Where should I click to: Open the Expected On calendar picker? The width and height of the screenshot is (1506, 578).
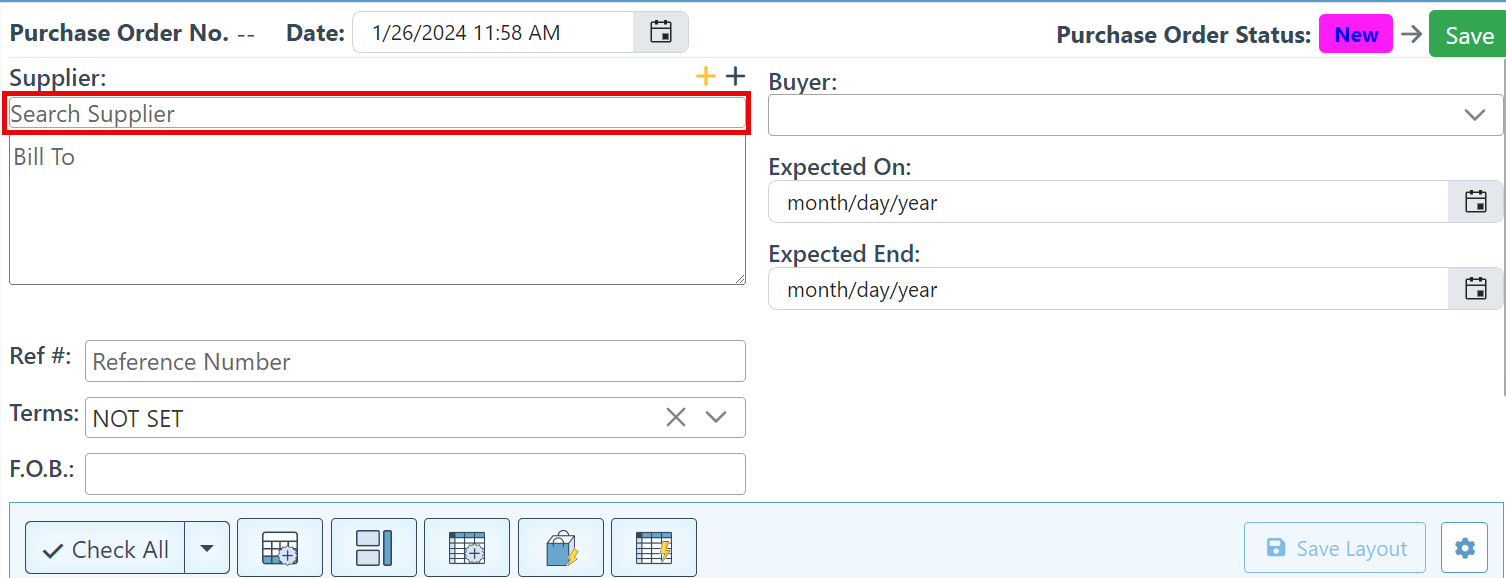tap(1475, 202)
